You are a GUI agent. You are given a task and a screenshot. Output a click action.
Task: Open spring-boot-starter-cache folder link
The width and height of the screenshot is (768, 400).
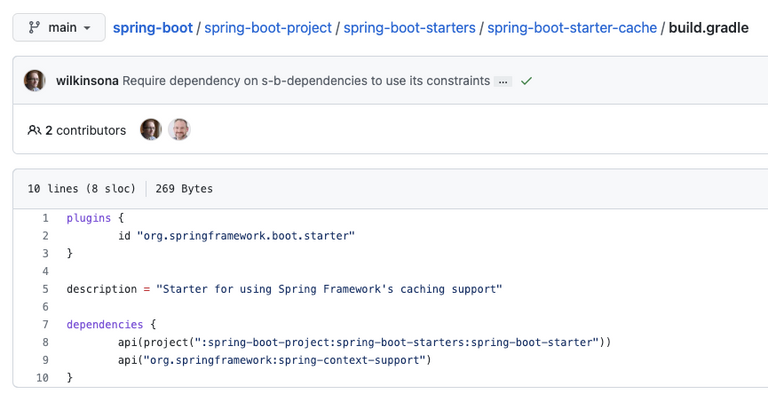coord(572,28)
